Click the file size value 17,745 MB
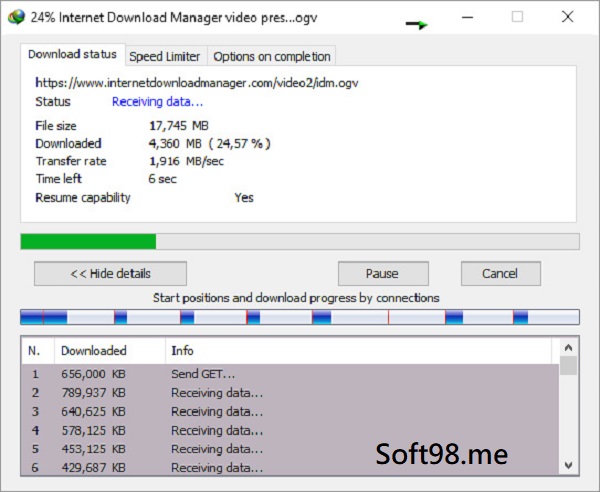This screenshot has height=492, width=600. (x=179, y=126)
